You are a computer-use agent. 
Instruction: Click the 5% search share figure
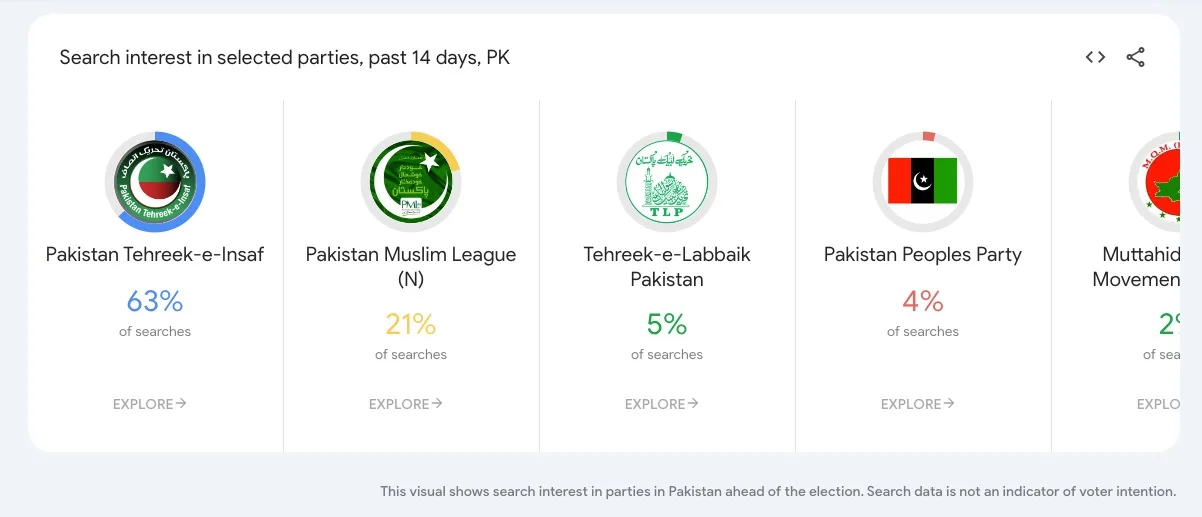click(x=667, y=325)
